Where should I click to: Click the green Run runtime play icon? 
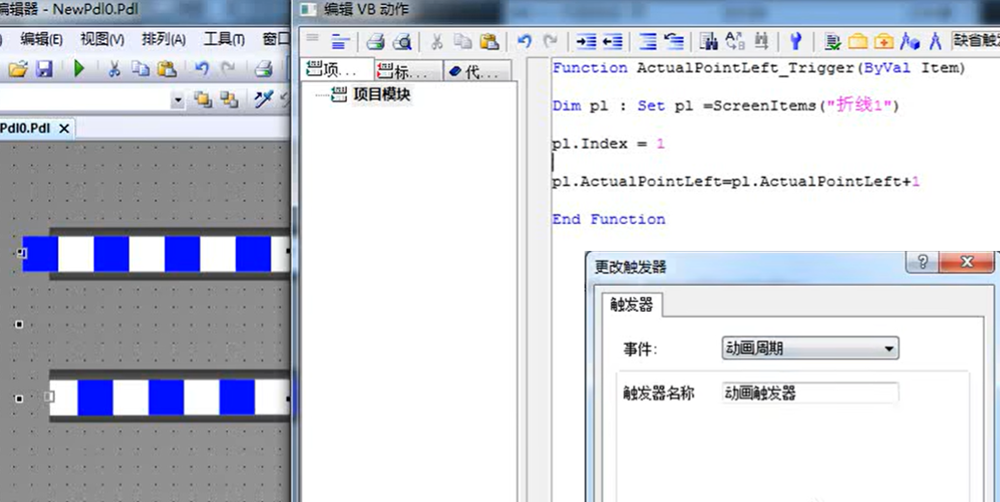point(79,69)
